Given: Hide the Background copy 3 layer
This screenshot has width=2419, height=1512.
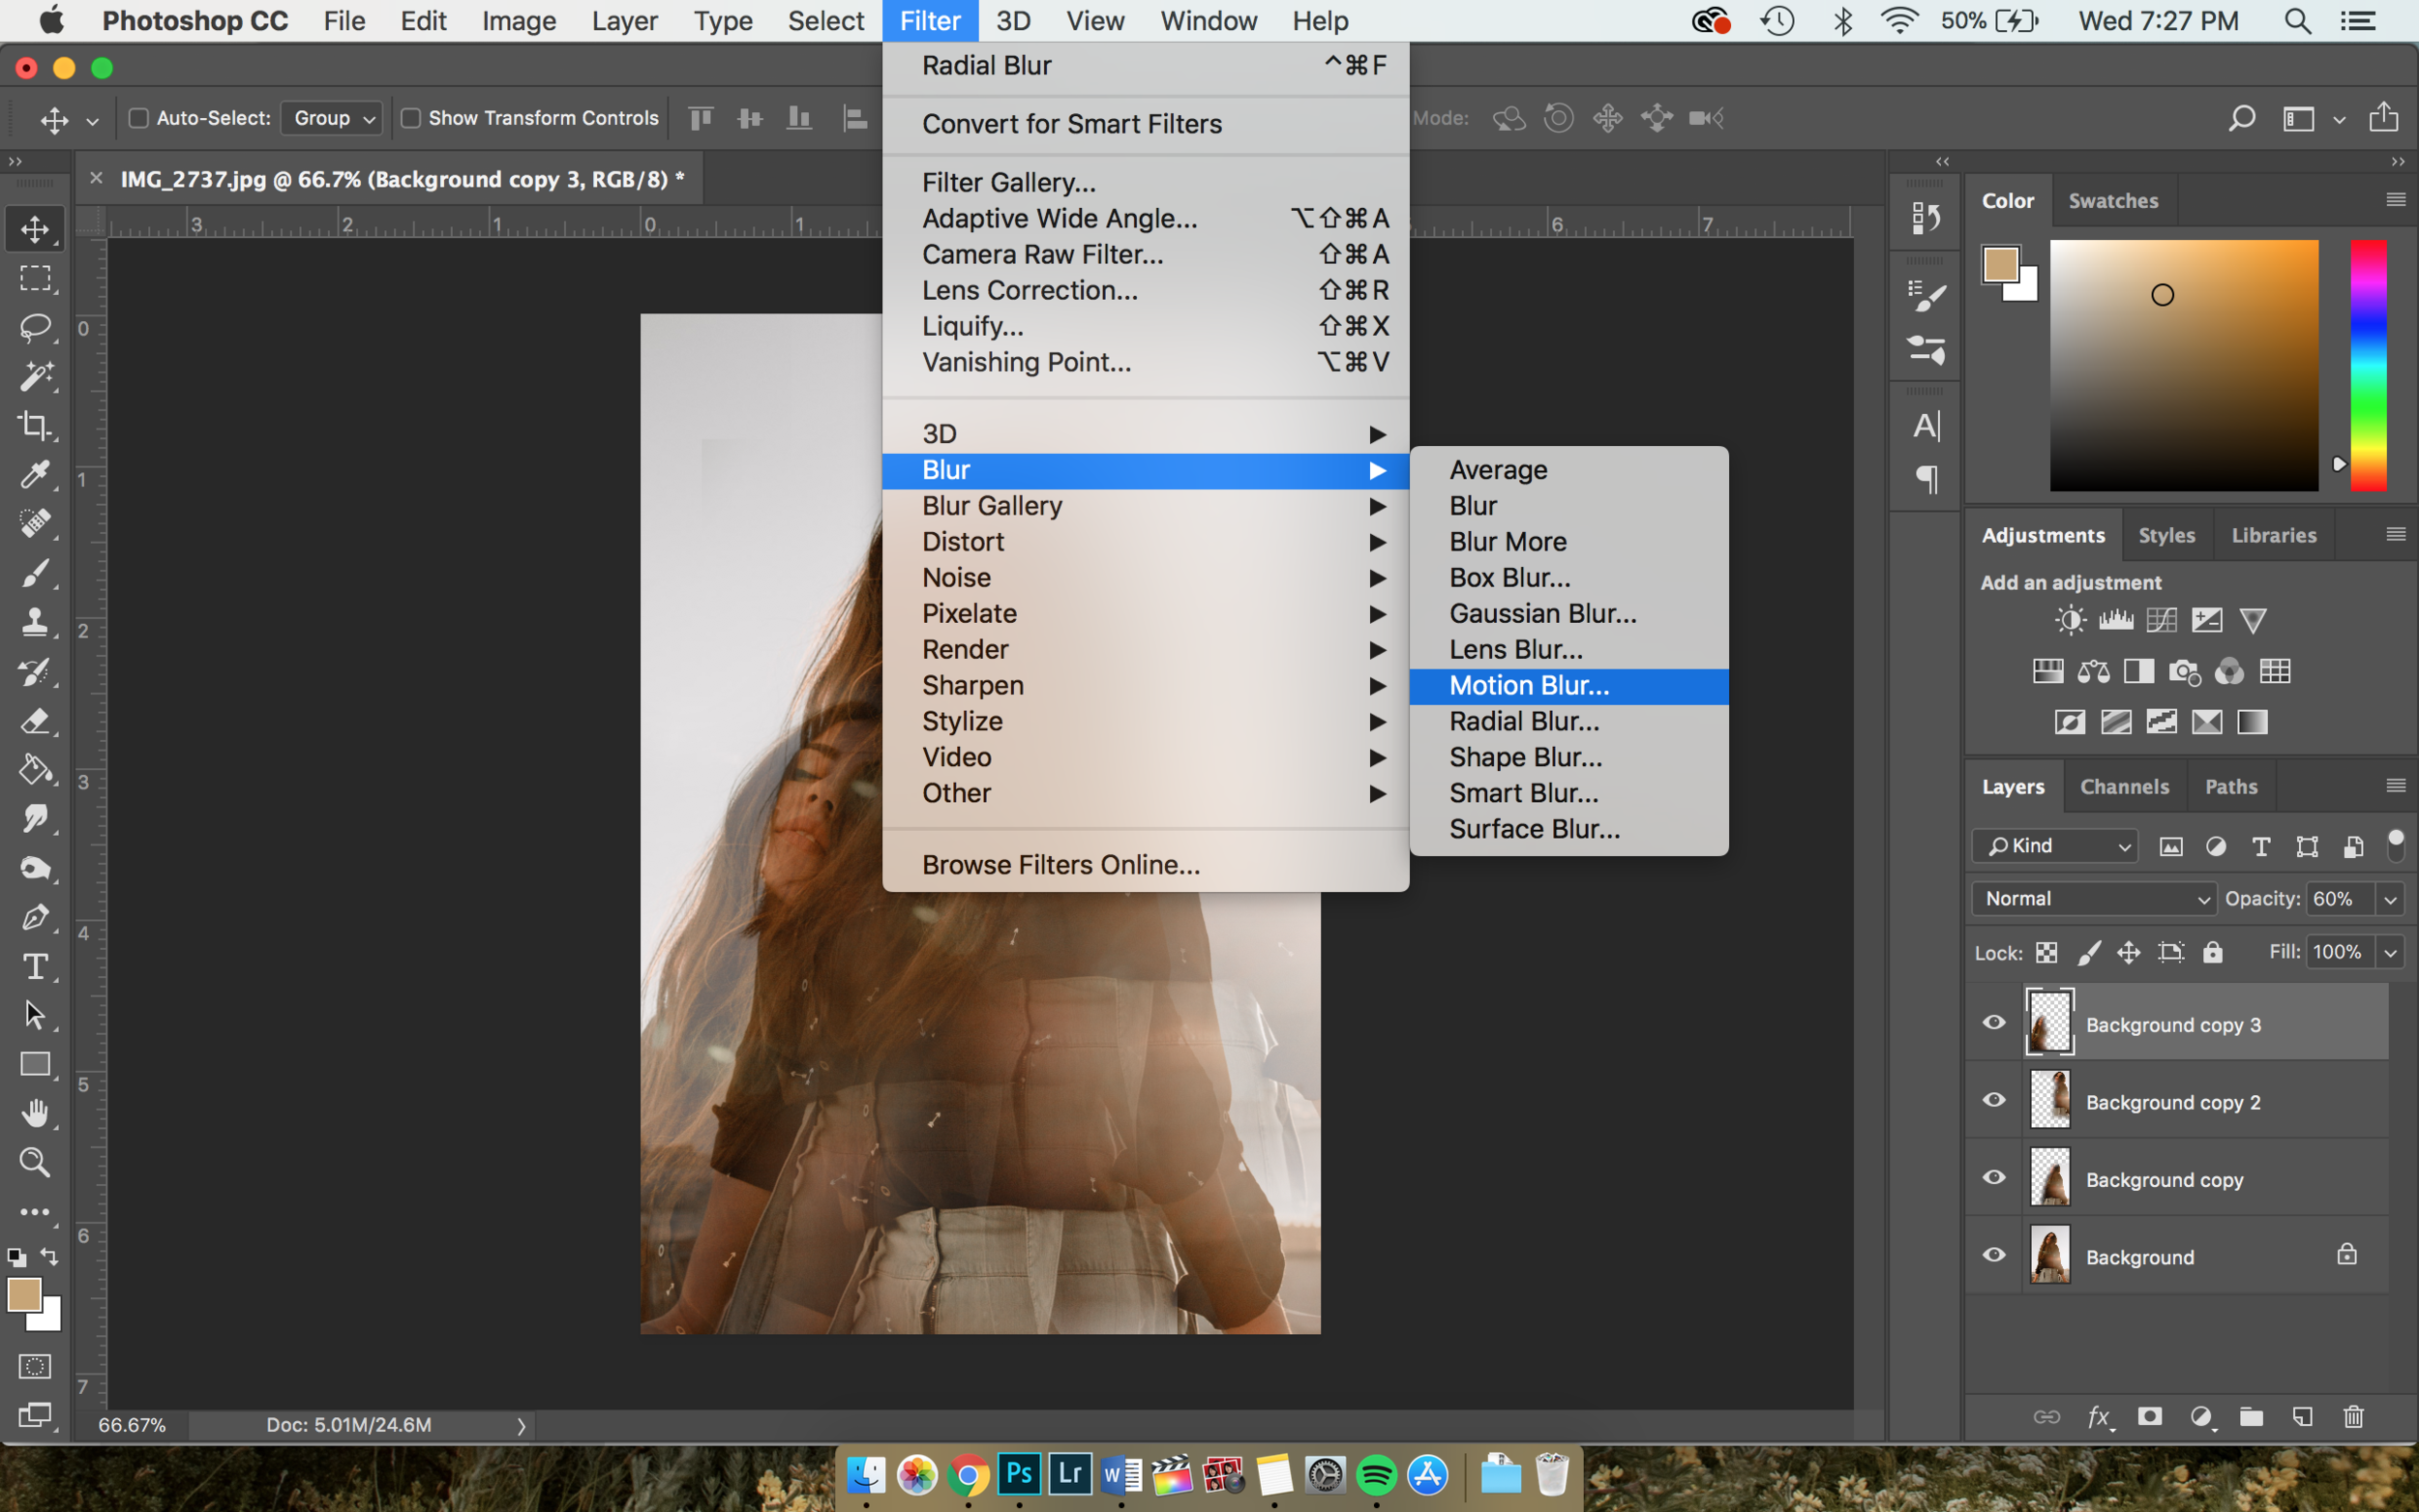Looking at the screenshot, I should [x=1993, y=1023].
